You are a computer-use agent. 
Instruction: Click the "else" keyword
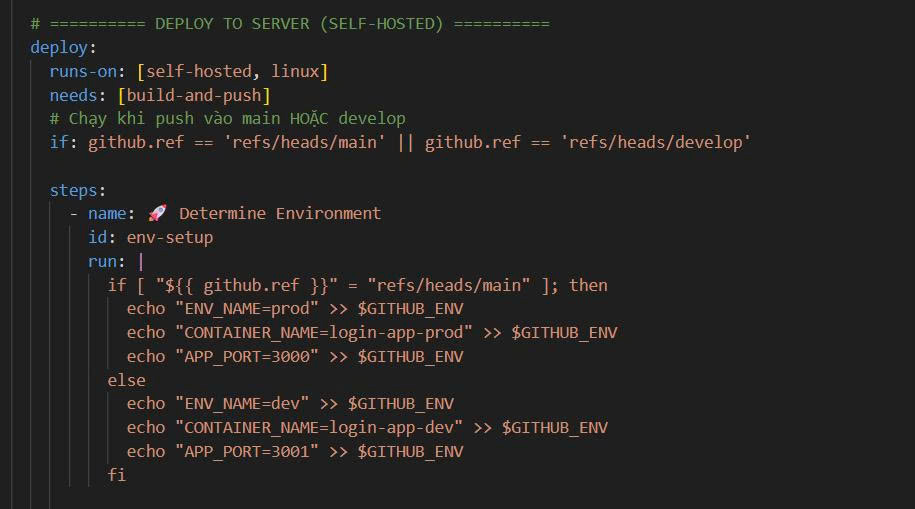click(x=127, y=380)
